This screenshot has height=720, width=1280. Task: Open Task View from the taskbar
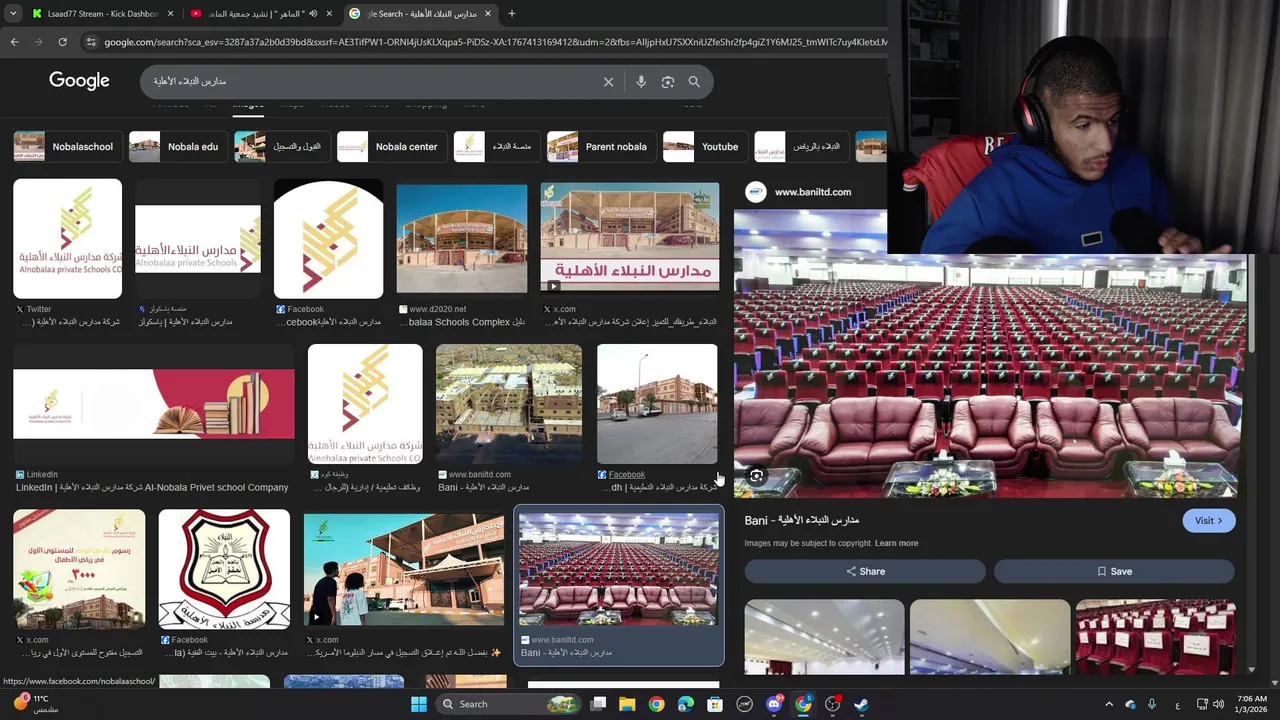[598, 704]
